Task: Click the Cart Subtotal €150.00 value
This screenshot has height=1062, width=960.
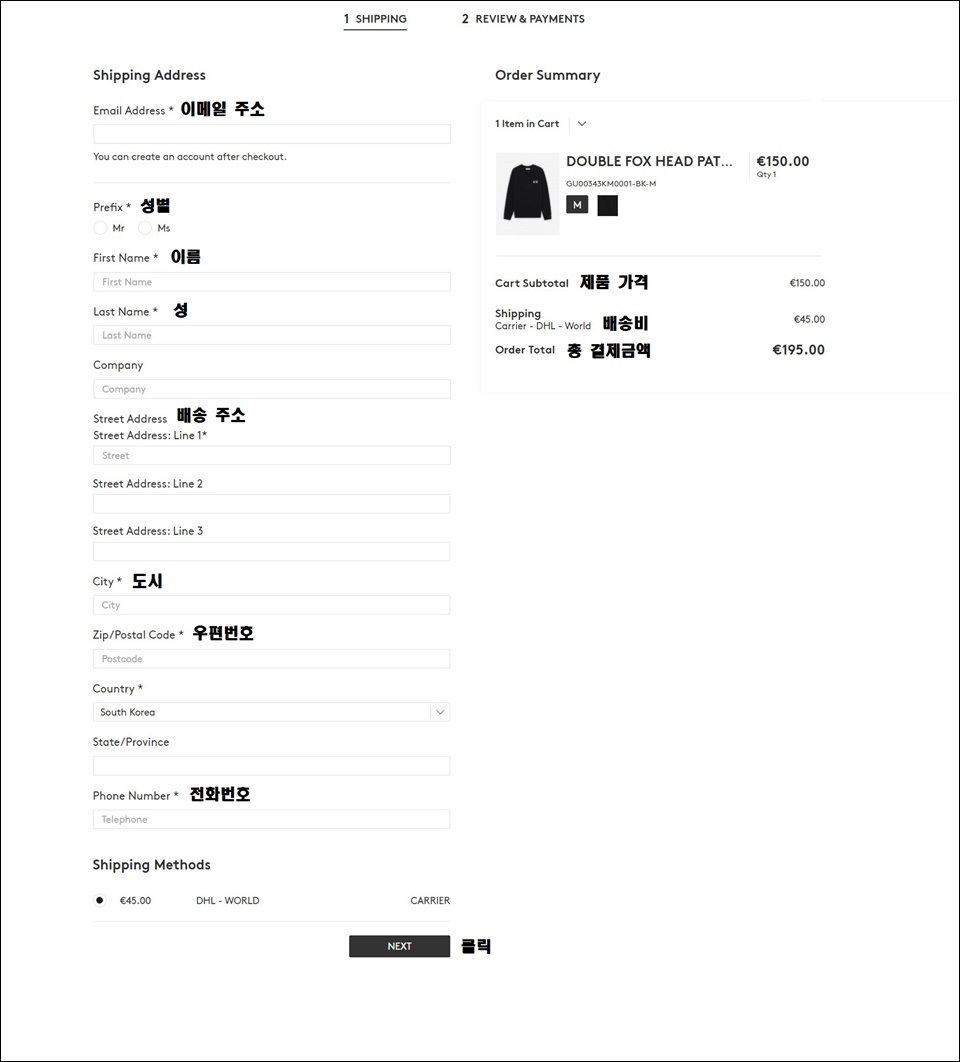Action: click(x=808, y=283)
